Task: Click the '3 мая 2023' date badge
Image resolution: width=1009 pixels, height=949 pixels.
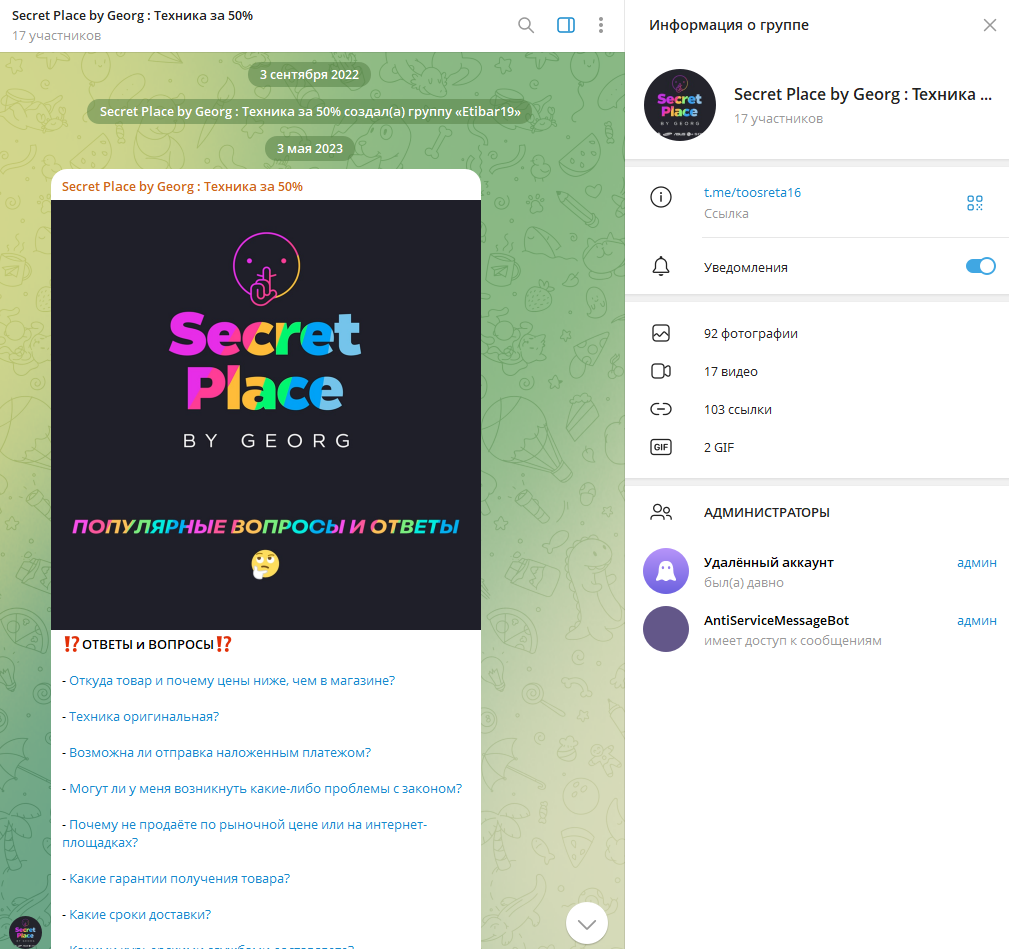Action: coord(310,149)
